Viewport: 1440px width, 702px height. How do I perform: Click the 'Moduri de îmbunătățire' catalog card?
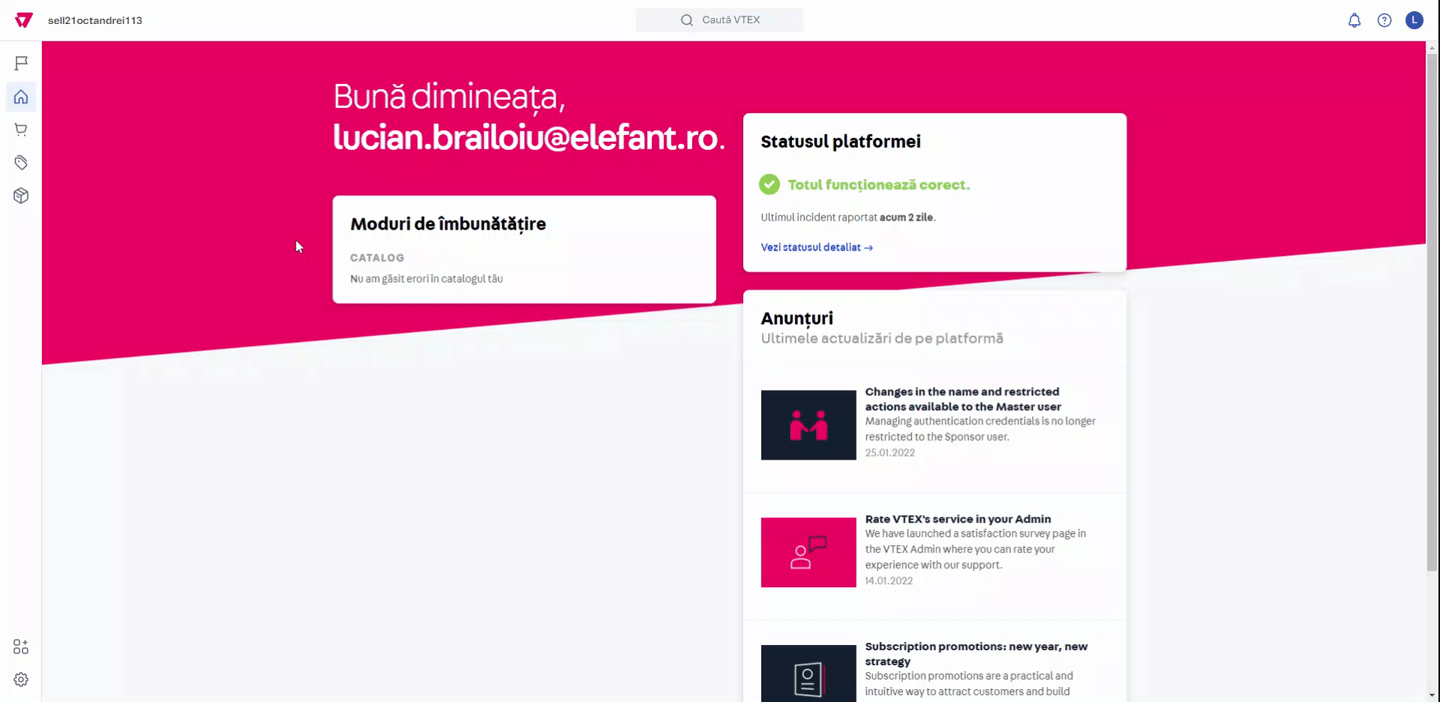tap(524, 249)
